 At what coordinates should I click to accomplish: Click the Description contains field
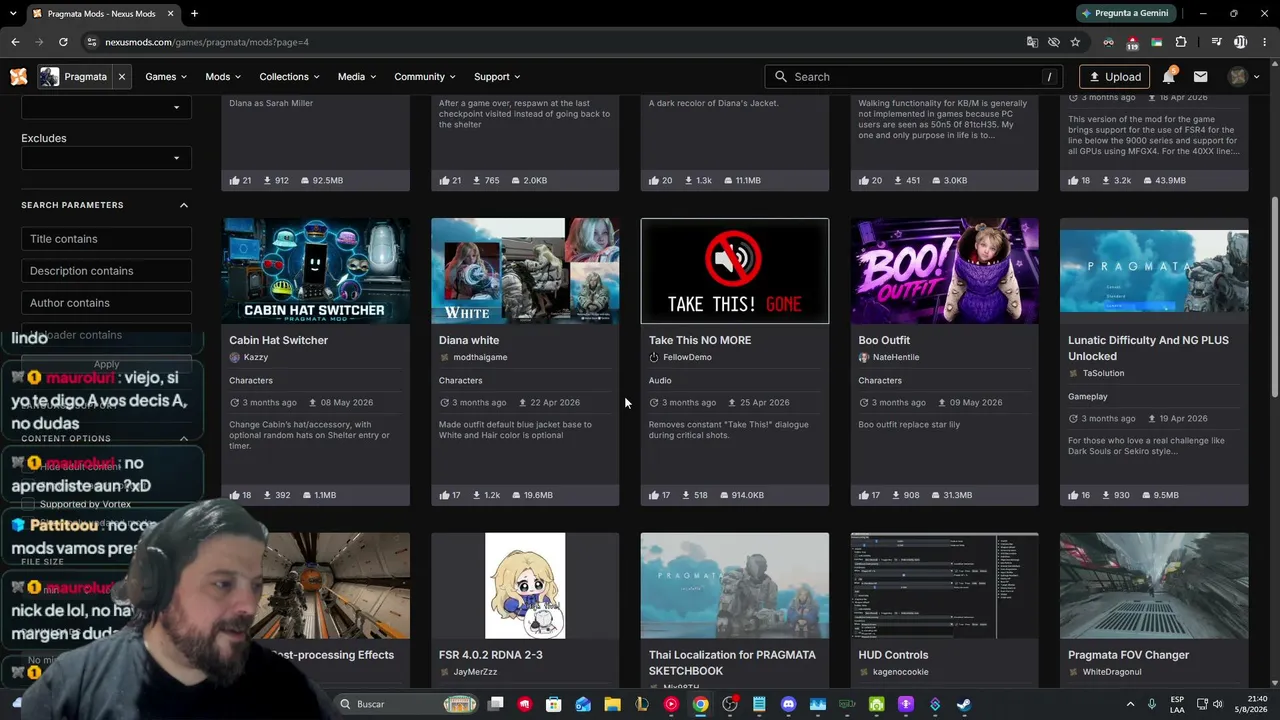106,271
